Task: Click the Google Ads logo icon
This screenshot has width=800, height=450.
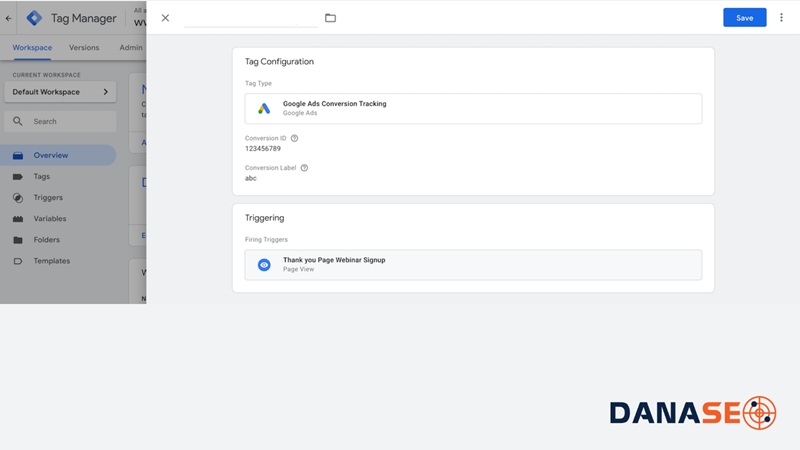Action: (x=264, y=108)
